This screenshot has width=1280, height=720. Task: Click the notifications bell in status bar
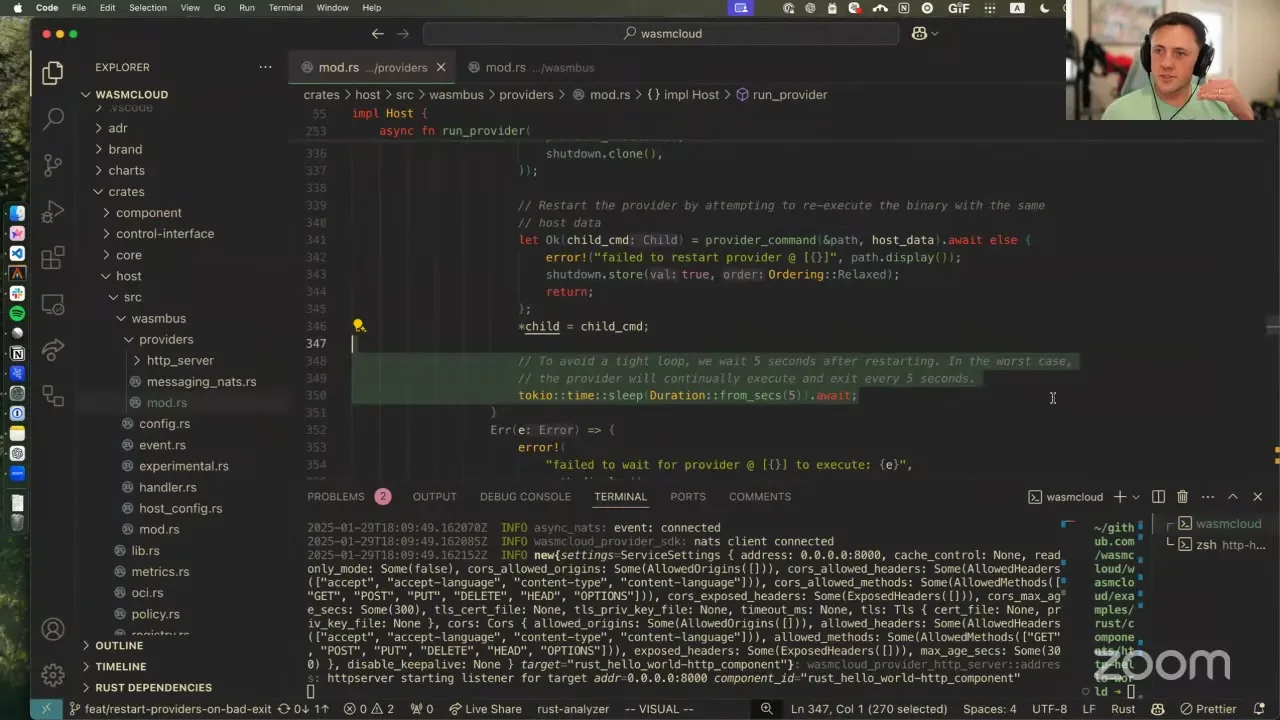coord(1260,709)
